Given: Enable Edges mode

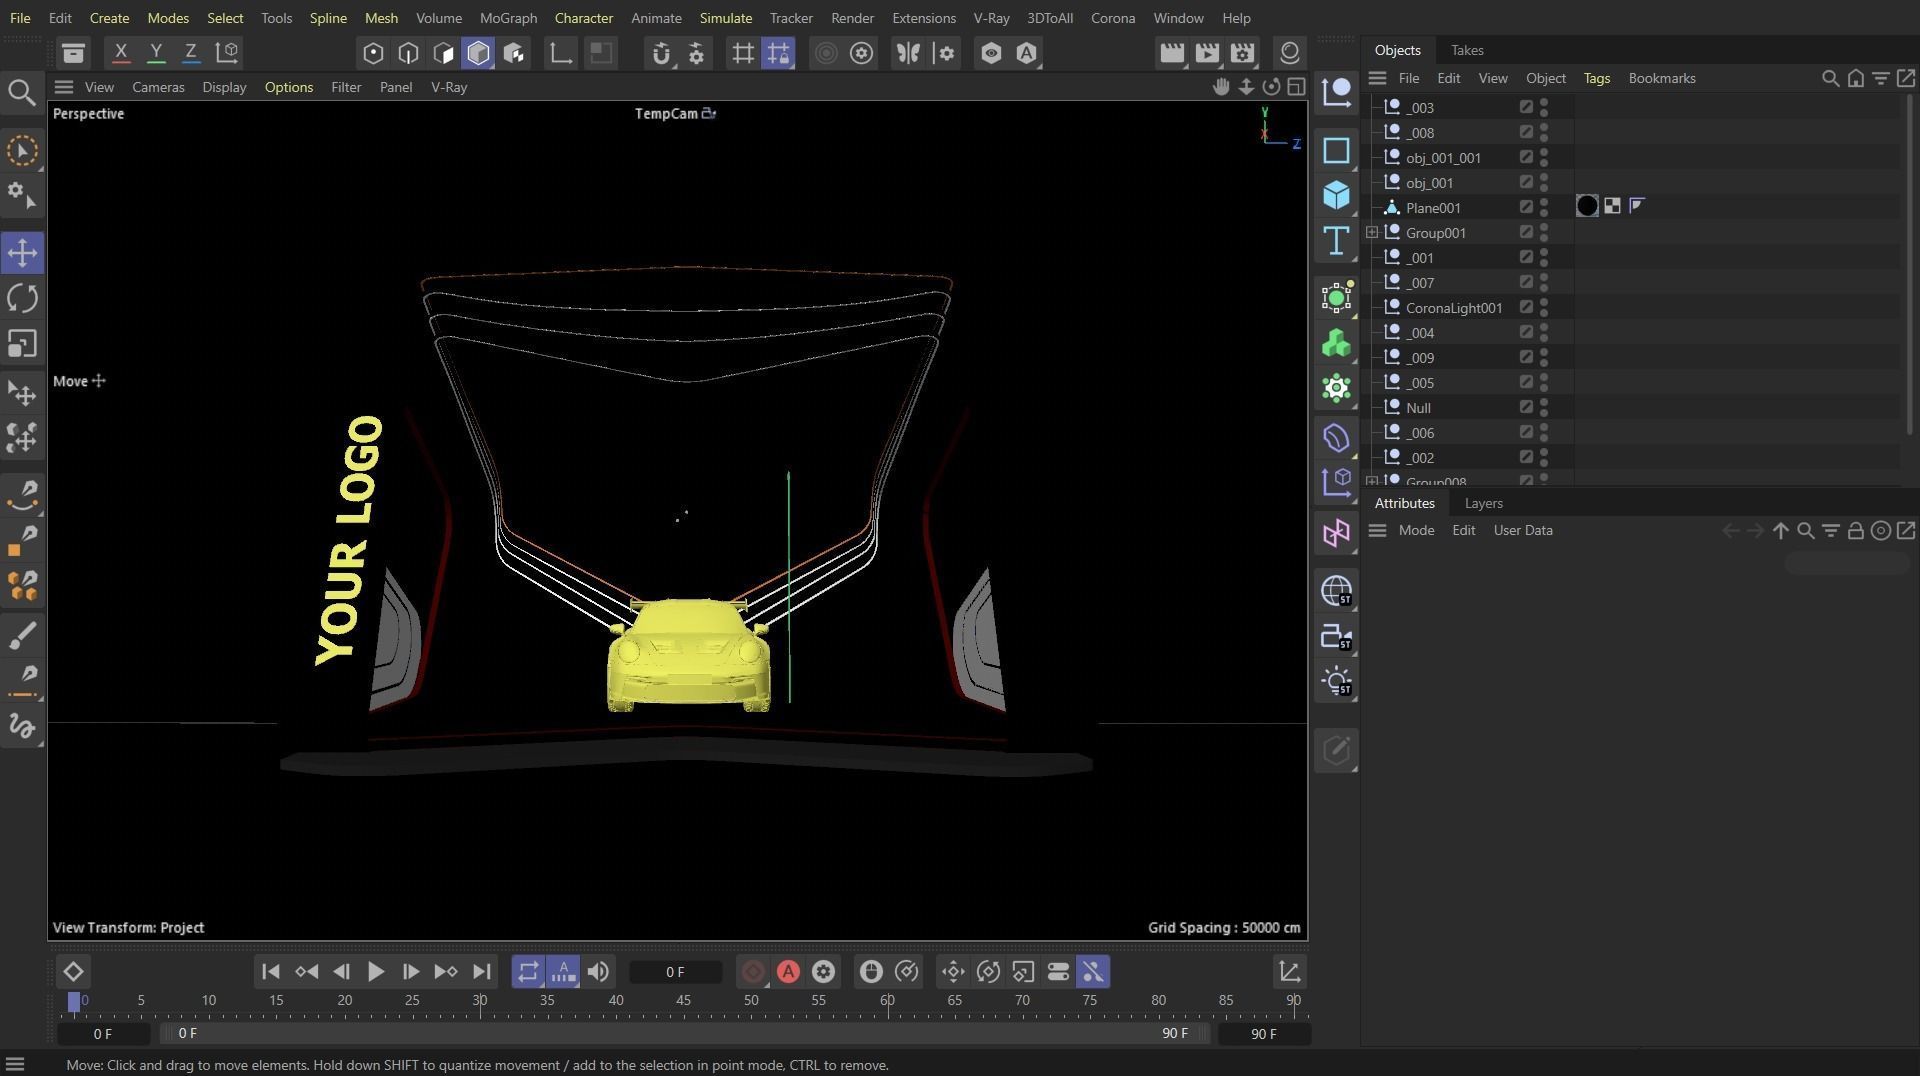Looking at the screenshot, I should pos(408,53).
